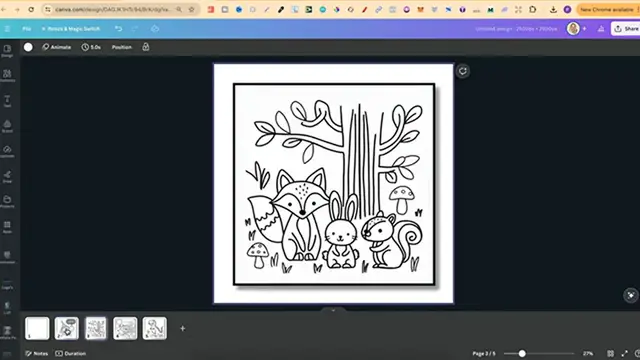
Task: Click the page refresh/regenerate icon
Action: (462, 71)
